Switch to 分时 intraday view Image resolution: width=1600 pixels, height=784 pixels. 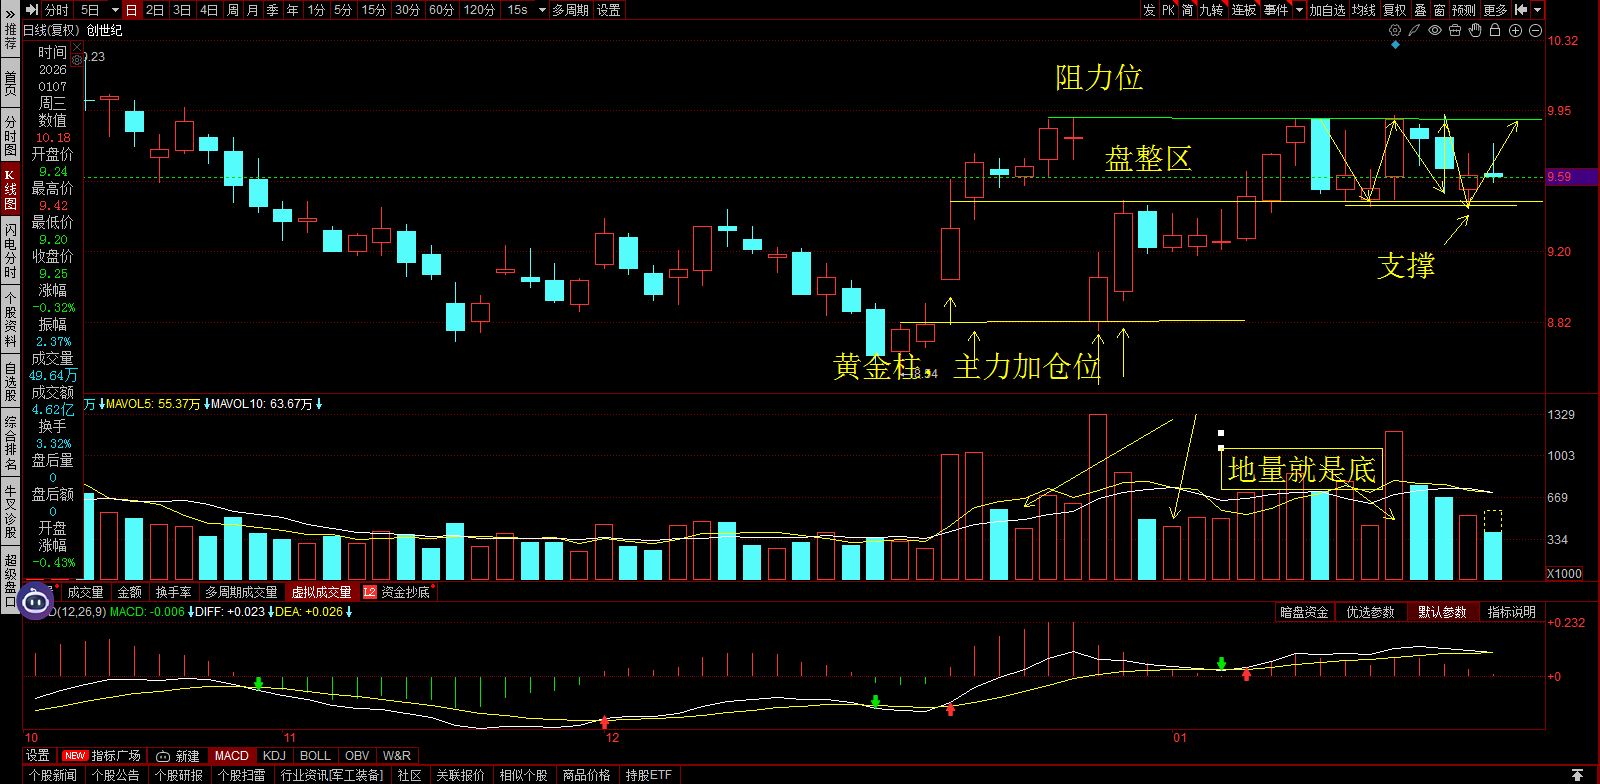point(57,10)
